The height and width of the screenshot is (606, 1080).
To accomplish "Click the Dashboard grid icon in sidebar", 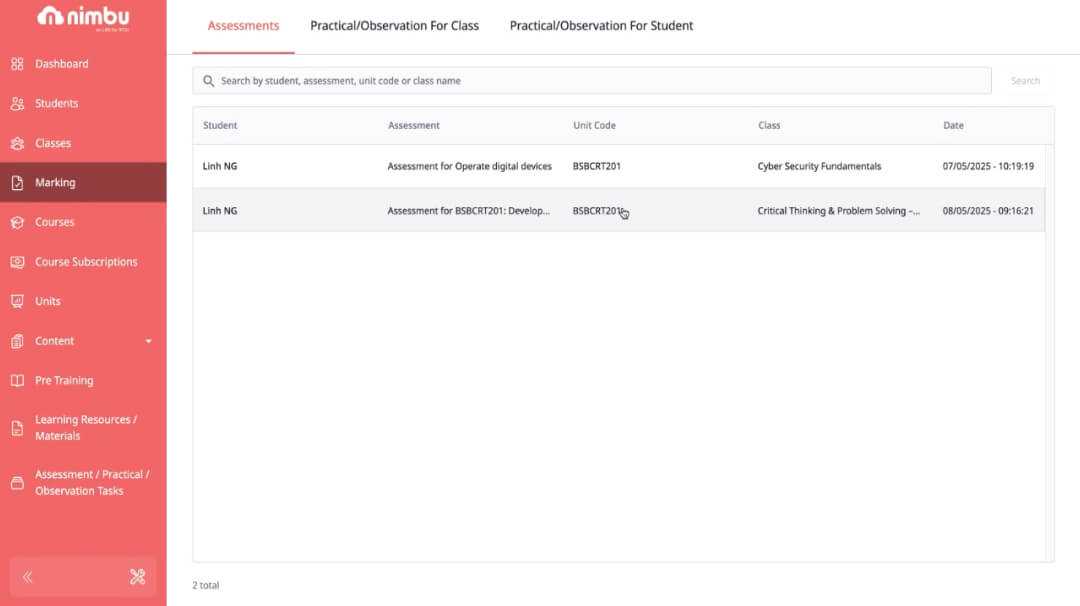I will coord(17,64).
